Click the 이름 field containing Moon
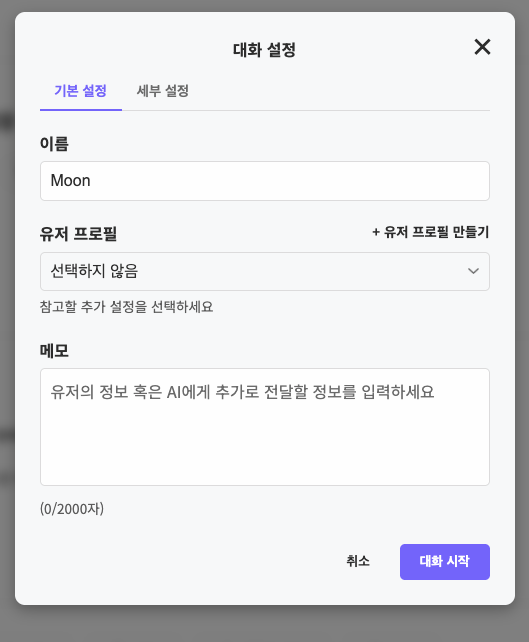The height and width of the screenshot is (642, 529). pyautogui.click(x=265, y=181)
